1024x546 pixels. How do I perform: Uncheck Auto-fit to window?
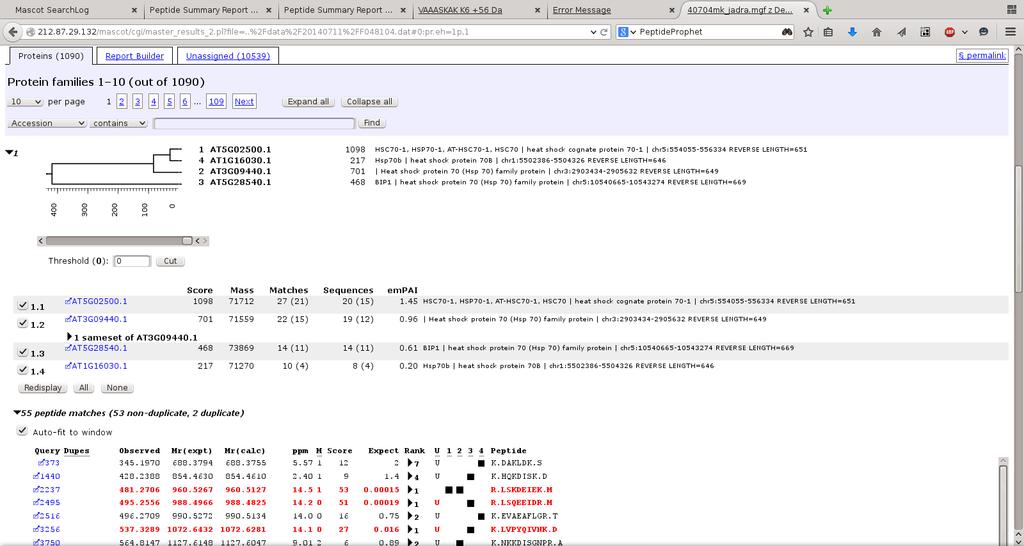coord(22,430)
